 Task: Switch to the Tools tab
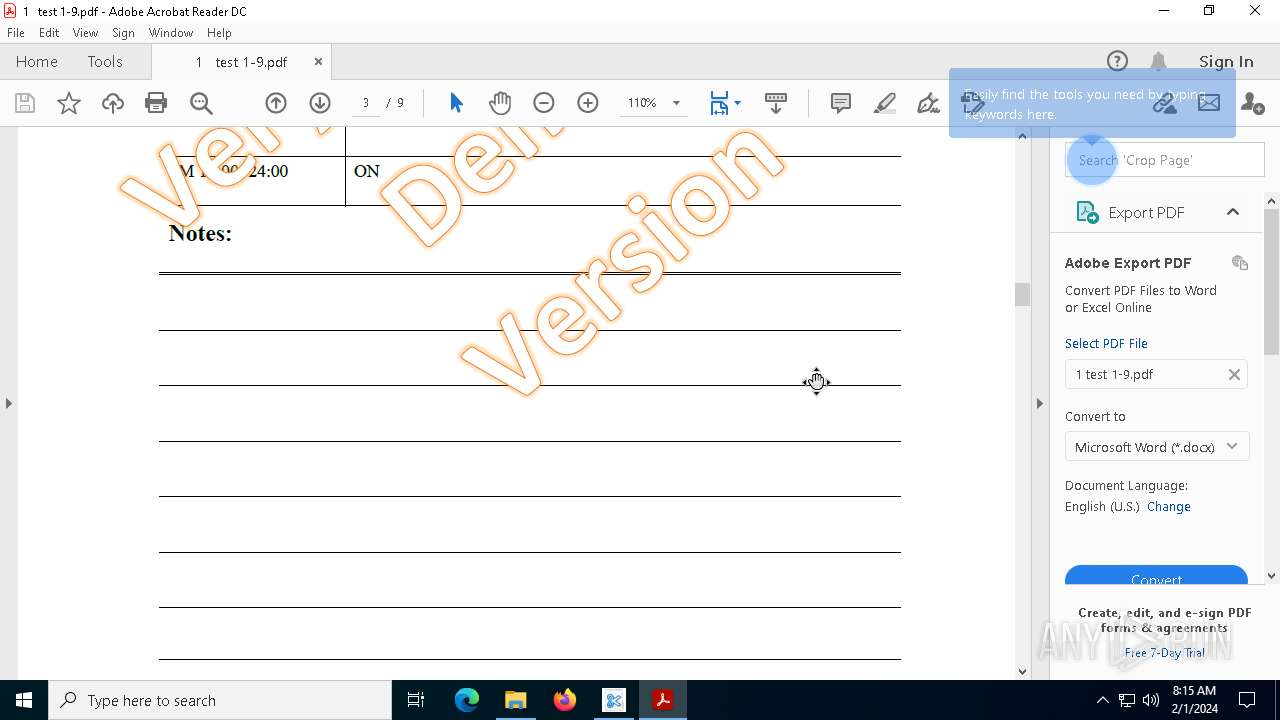click(x=105, y=62)
